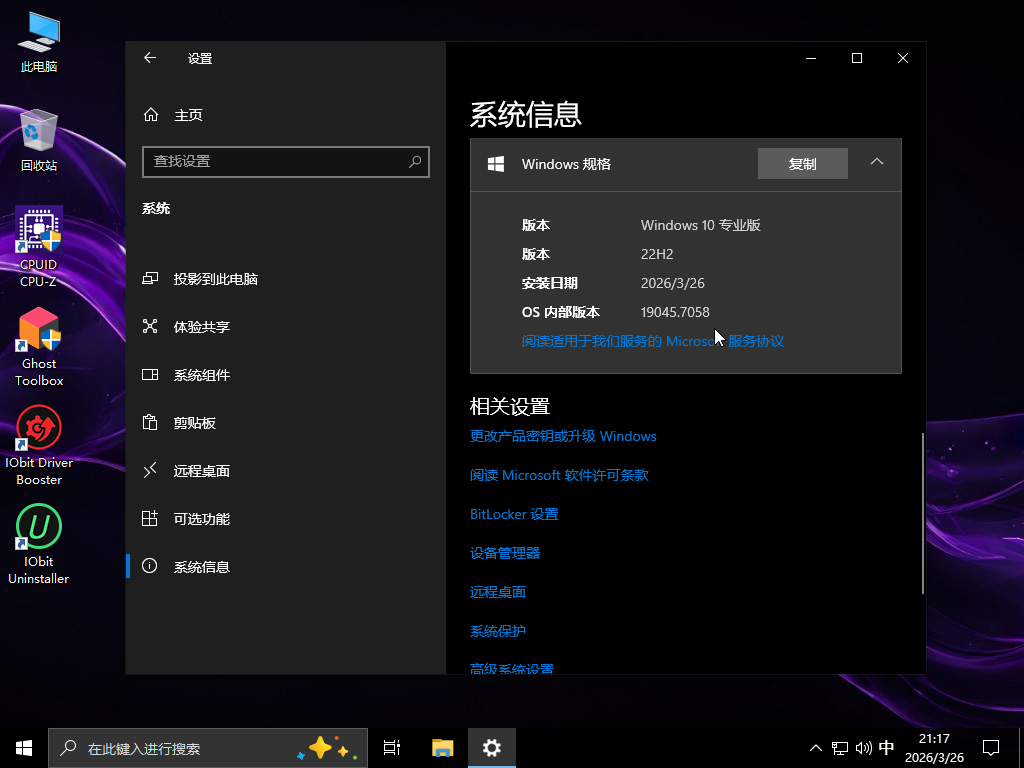The height and width of the screenshot is (768, 1024).
Task: Click the Settings window vertical scrollbar
Action: (x=921, y=512)
